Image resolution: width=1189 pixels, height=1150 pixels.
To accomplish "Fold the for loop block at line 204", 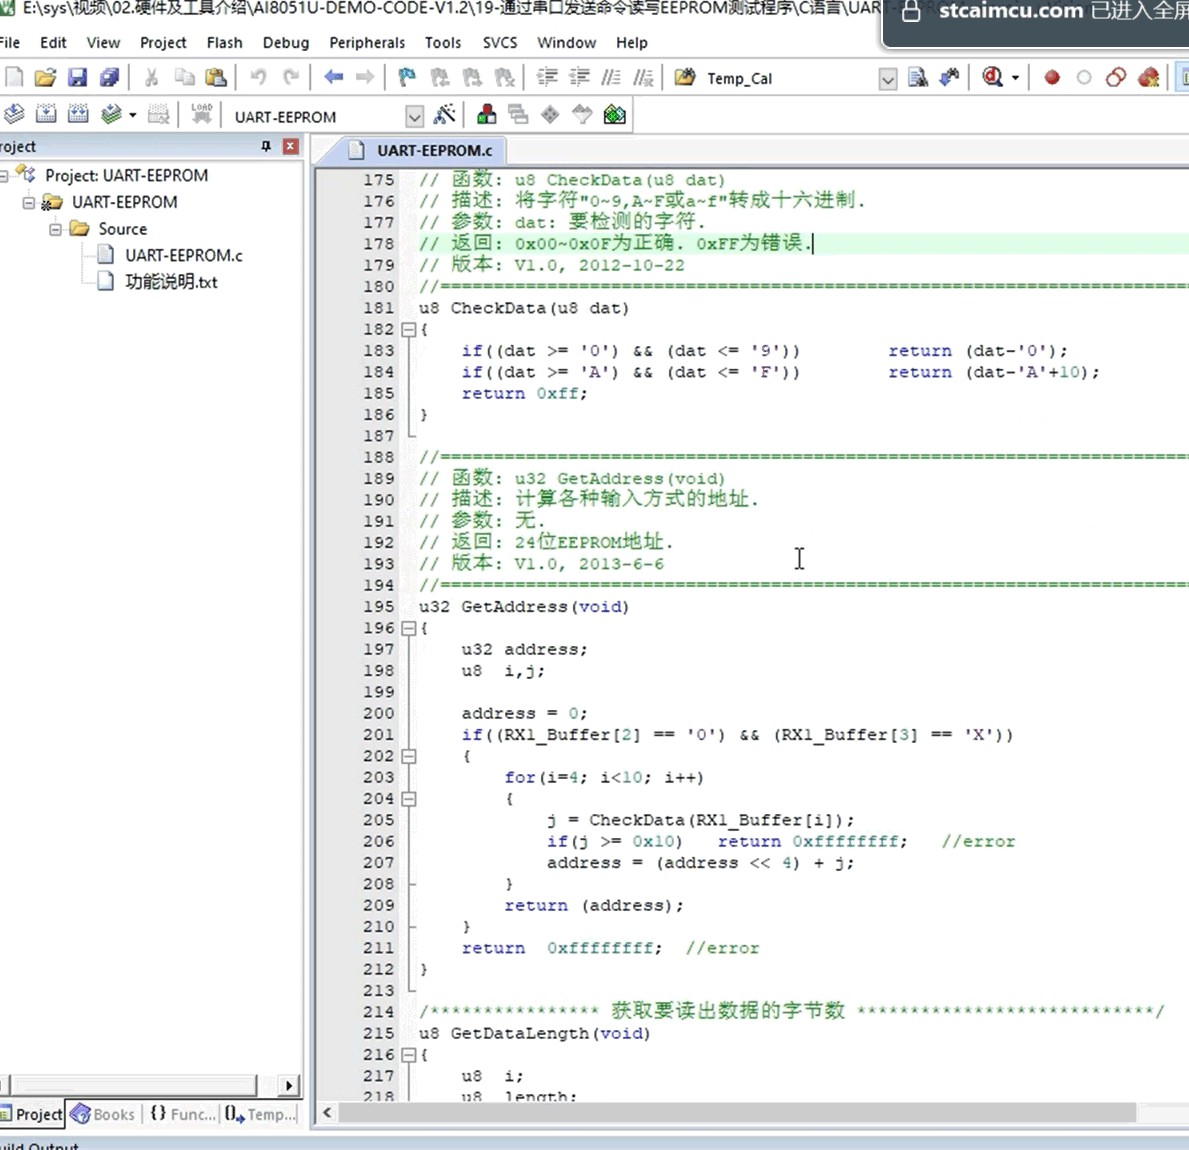I will [409, 799].
